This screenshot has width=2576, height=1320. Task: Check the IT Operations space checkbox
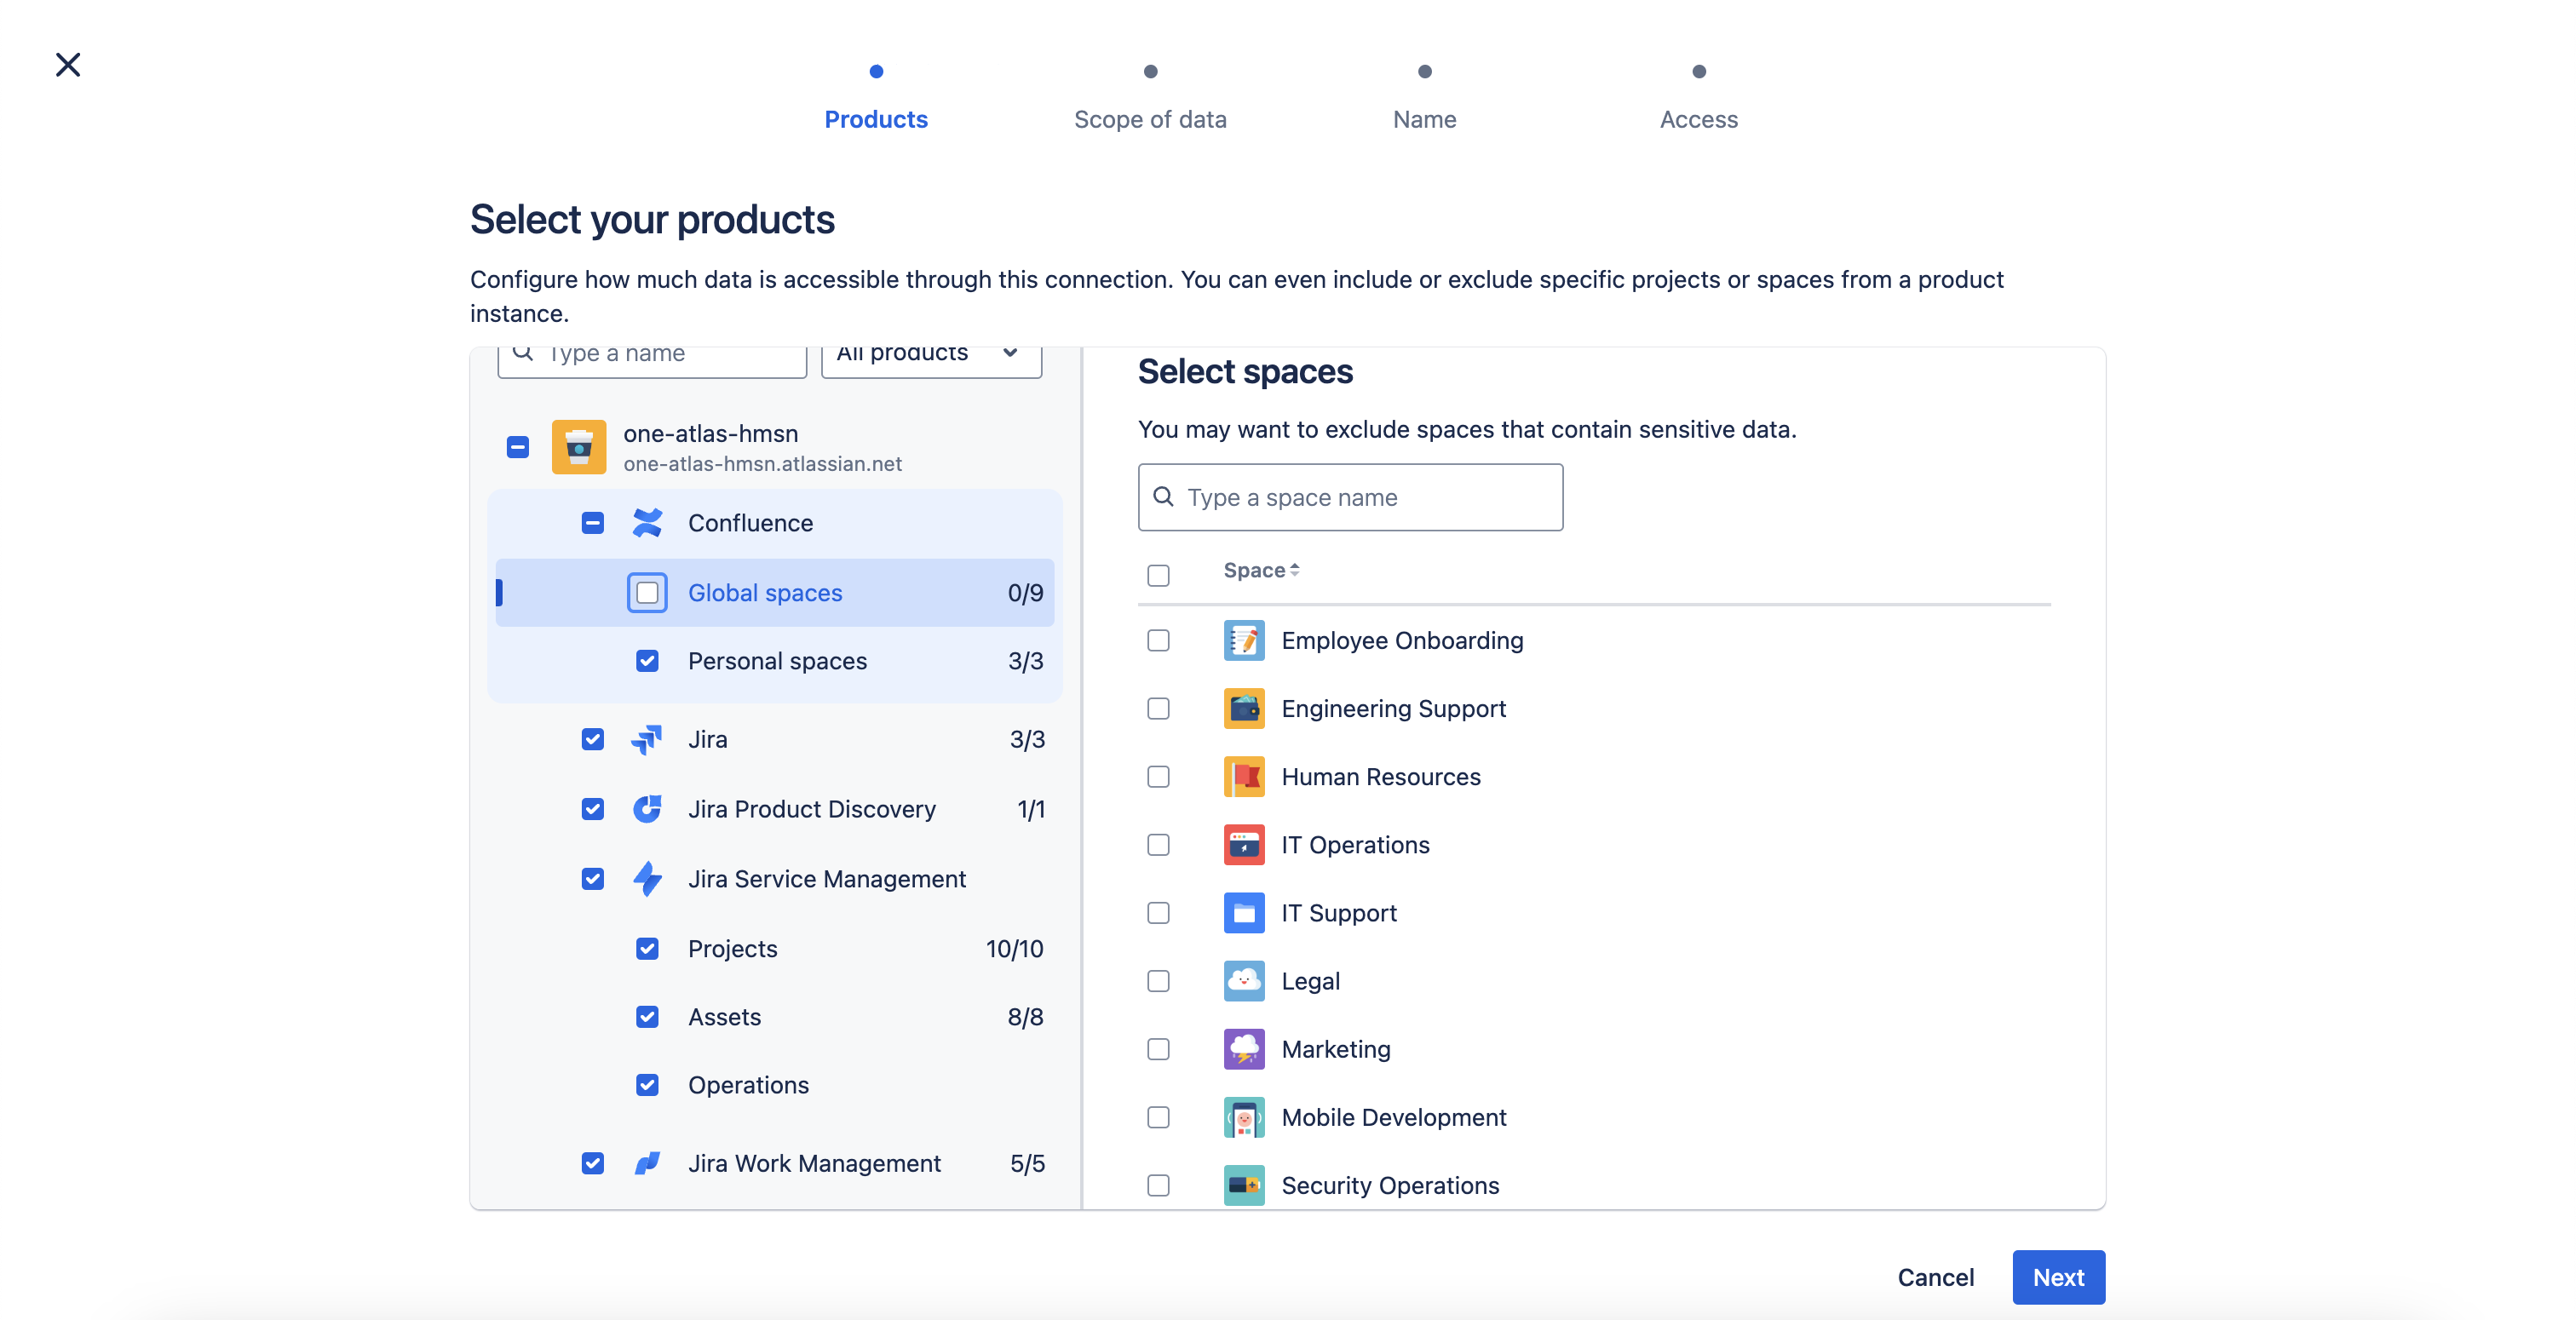[1158, 845]
